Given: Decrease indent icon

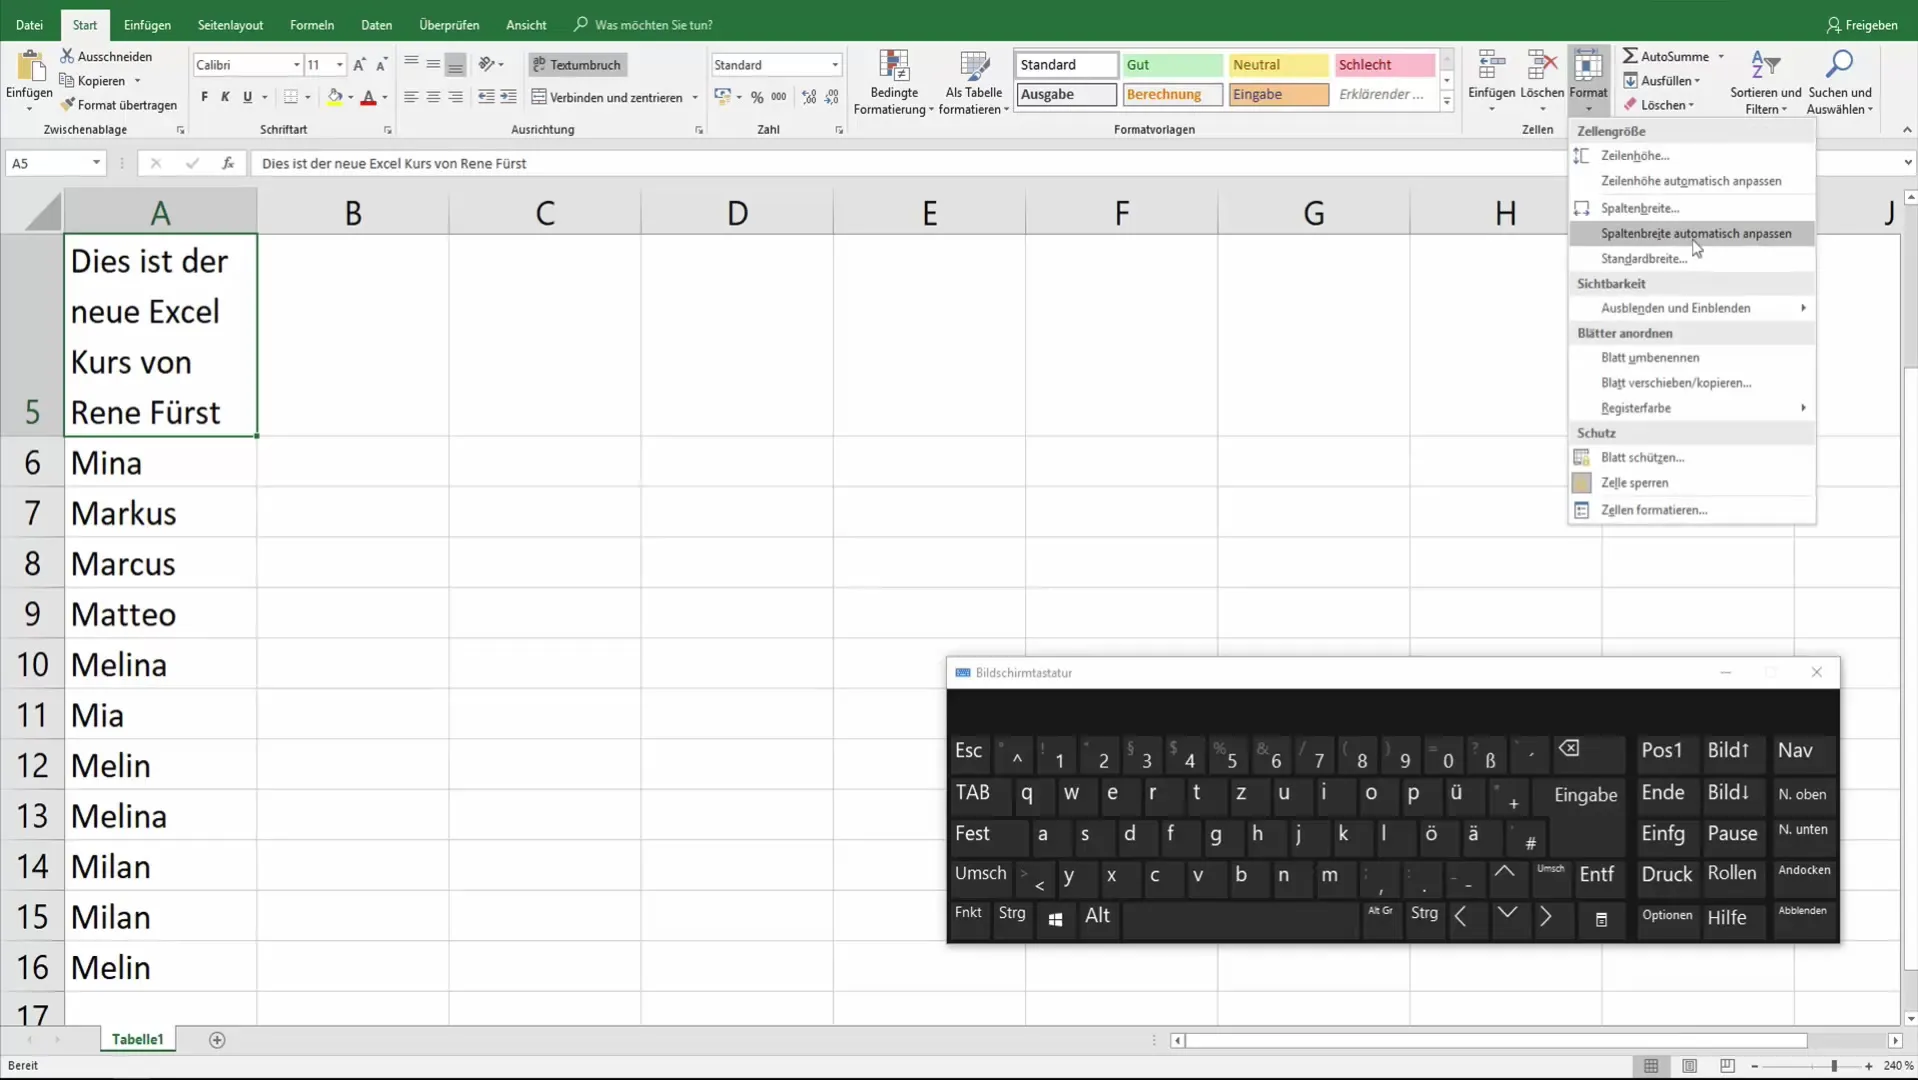Looking at the screenshot, I should (x=486, y=97).
